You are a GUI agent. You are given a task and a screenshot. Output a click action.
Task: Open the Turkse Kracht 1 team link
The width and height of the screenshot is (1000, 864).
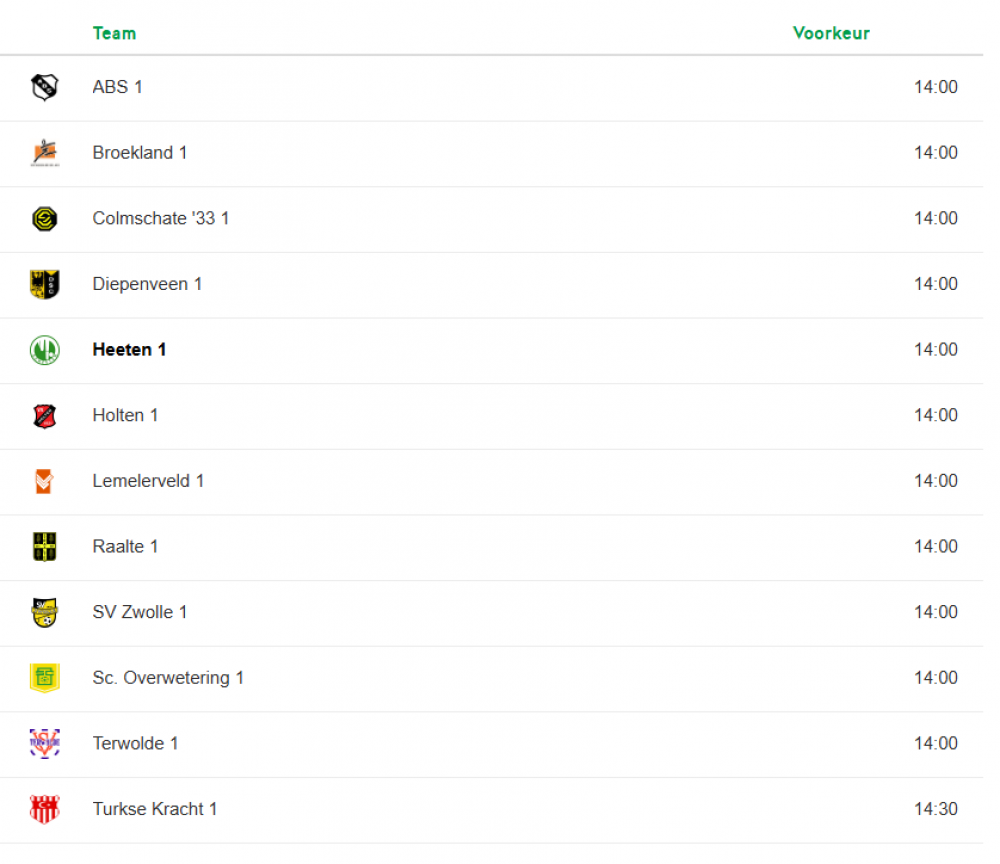(x=155, y=809)
